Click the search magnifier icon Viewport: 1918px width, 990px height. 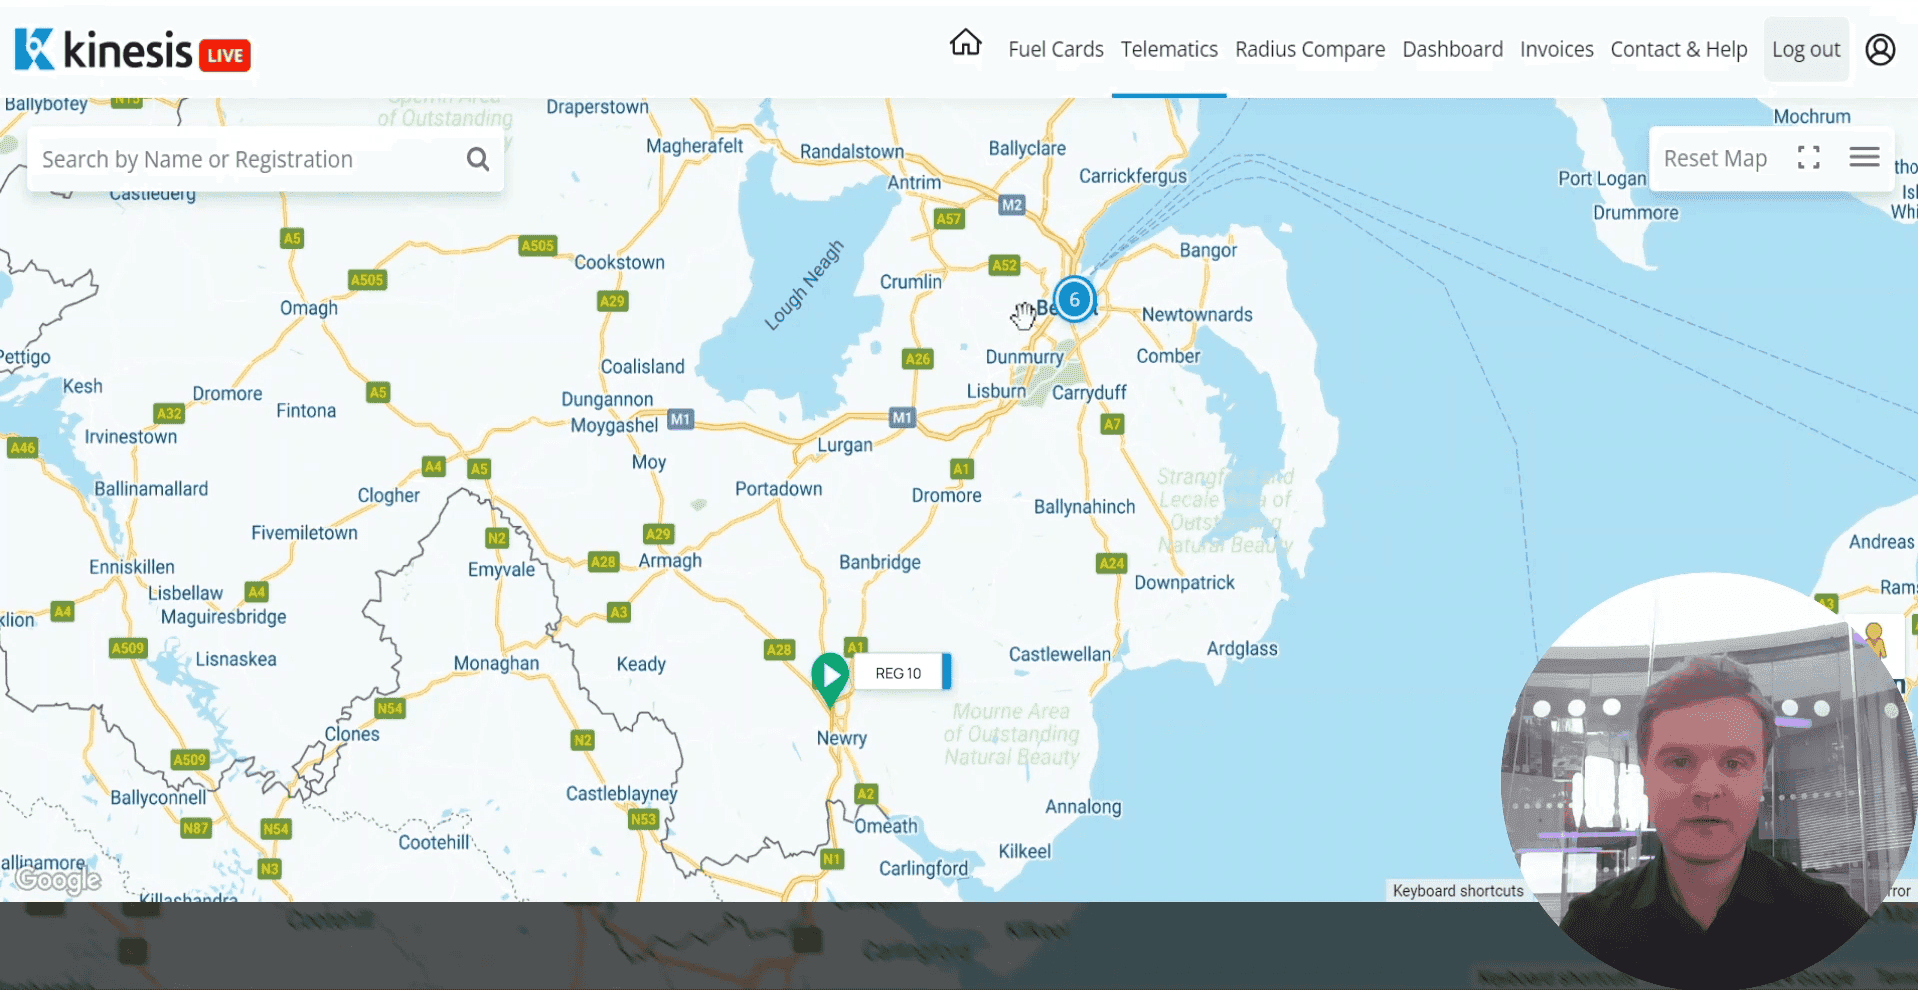click(x=478, y=159)
